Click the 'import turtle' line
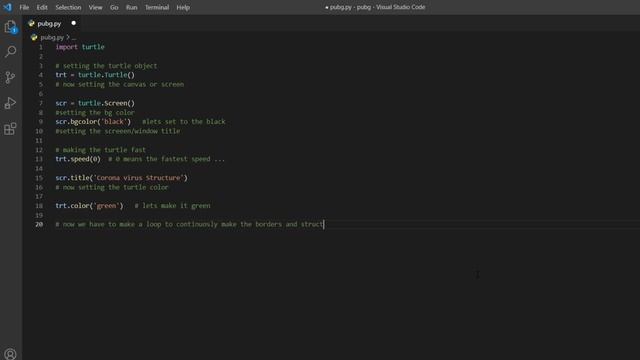 [80, 47]
